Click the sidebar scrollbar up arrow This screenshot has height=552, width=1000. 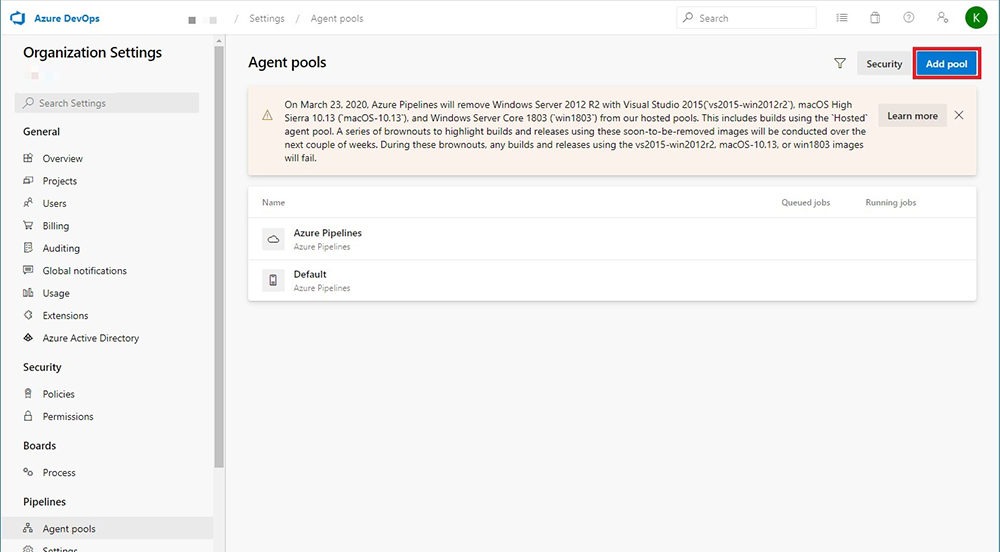click(x=219, y=41)
